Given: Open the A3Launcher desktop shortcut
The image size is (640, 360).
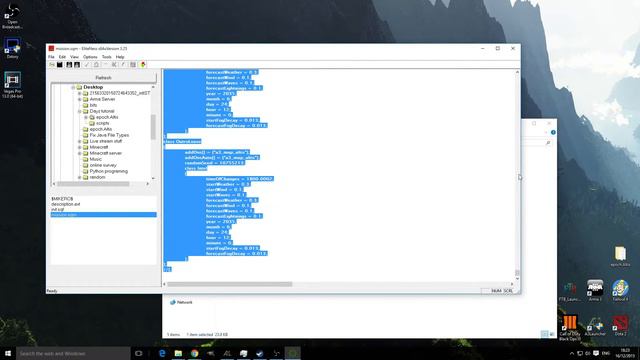Looking at the screenshot, I should coord(595,325).
